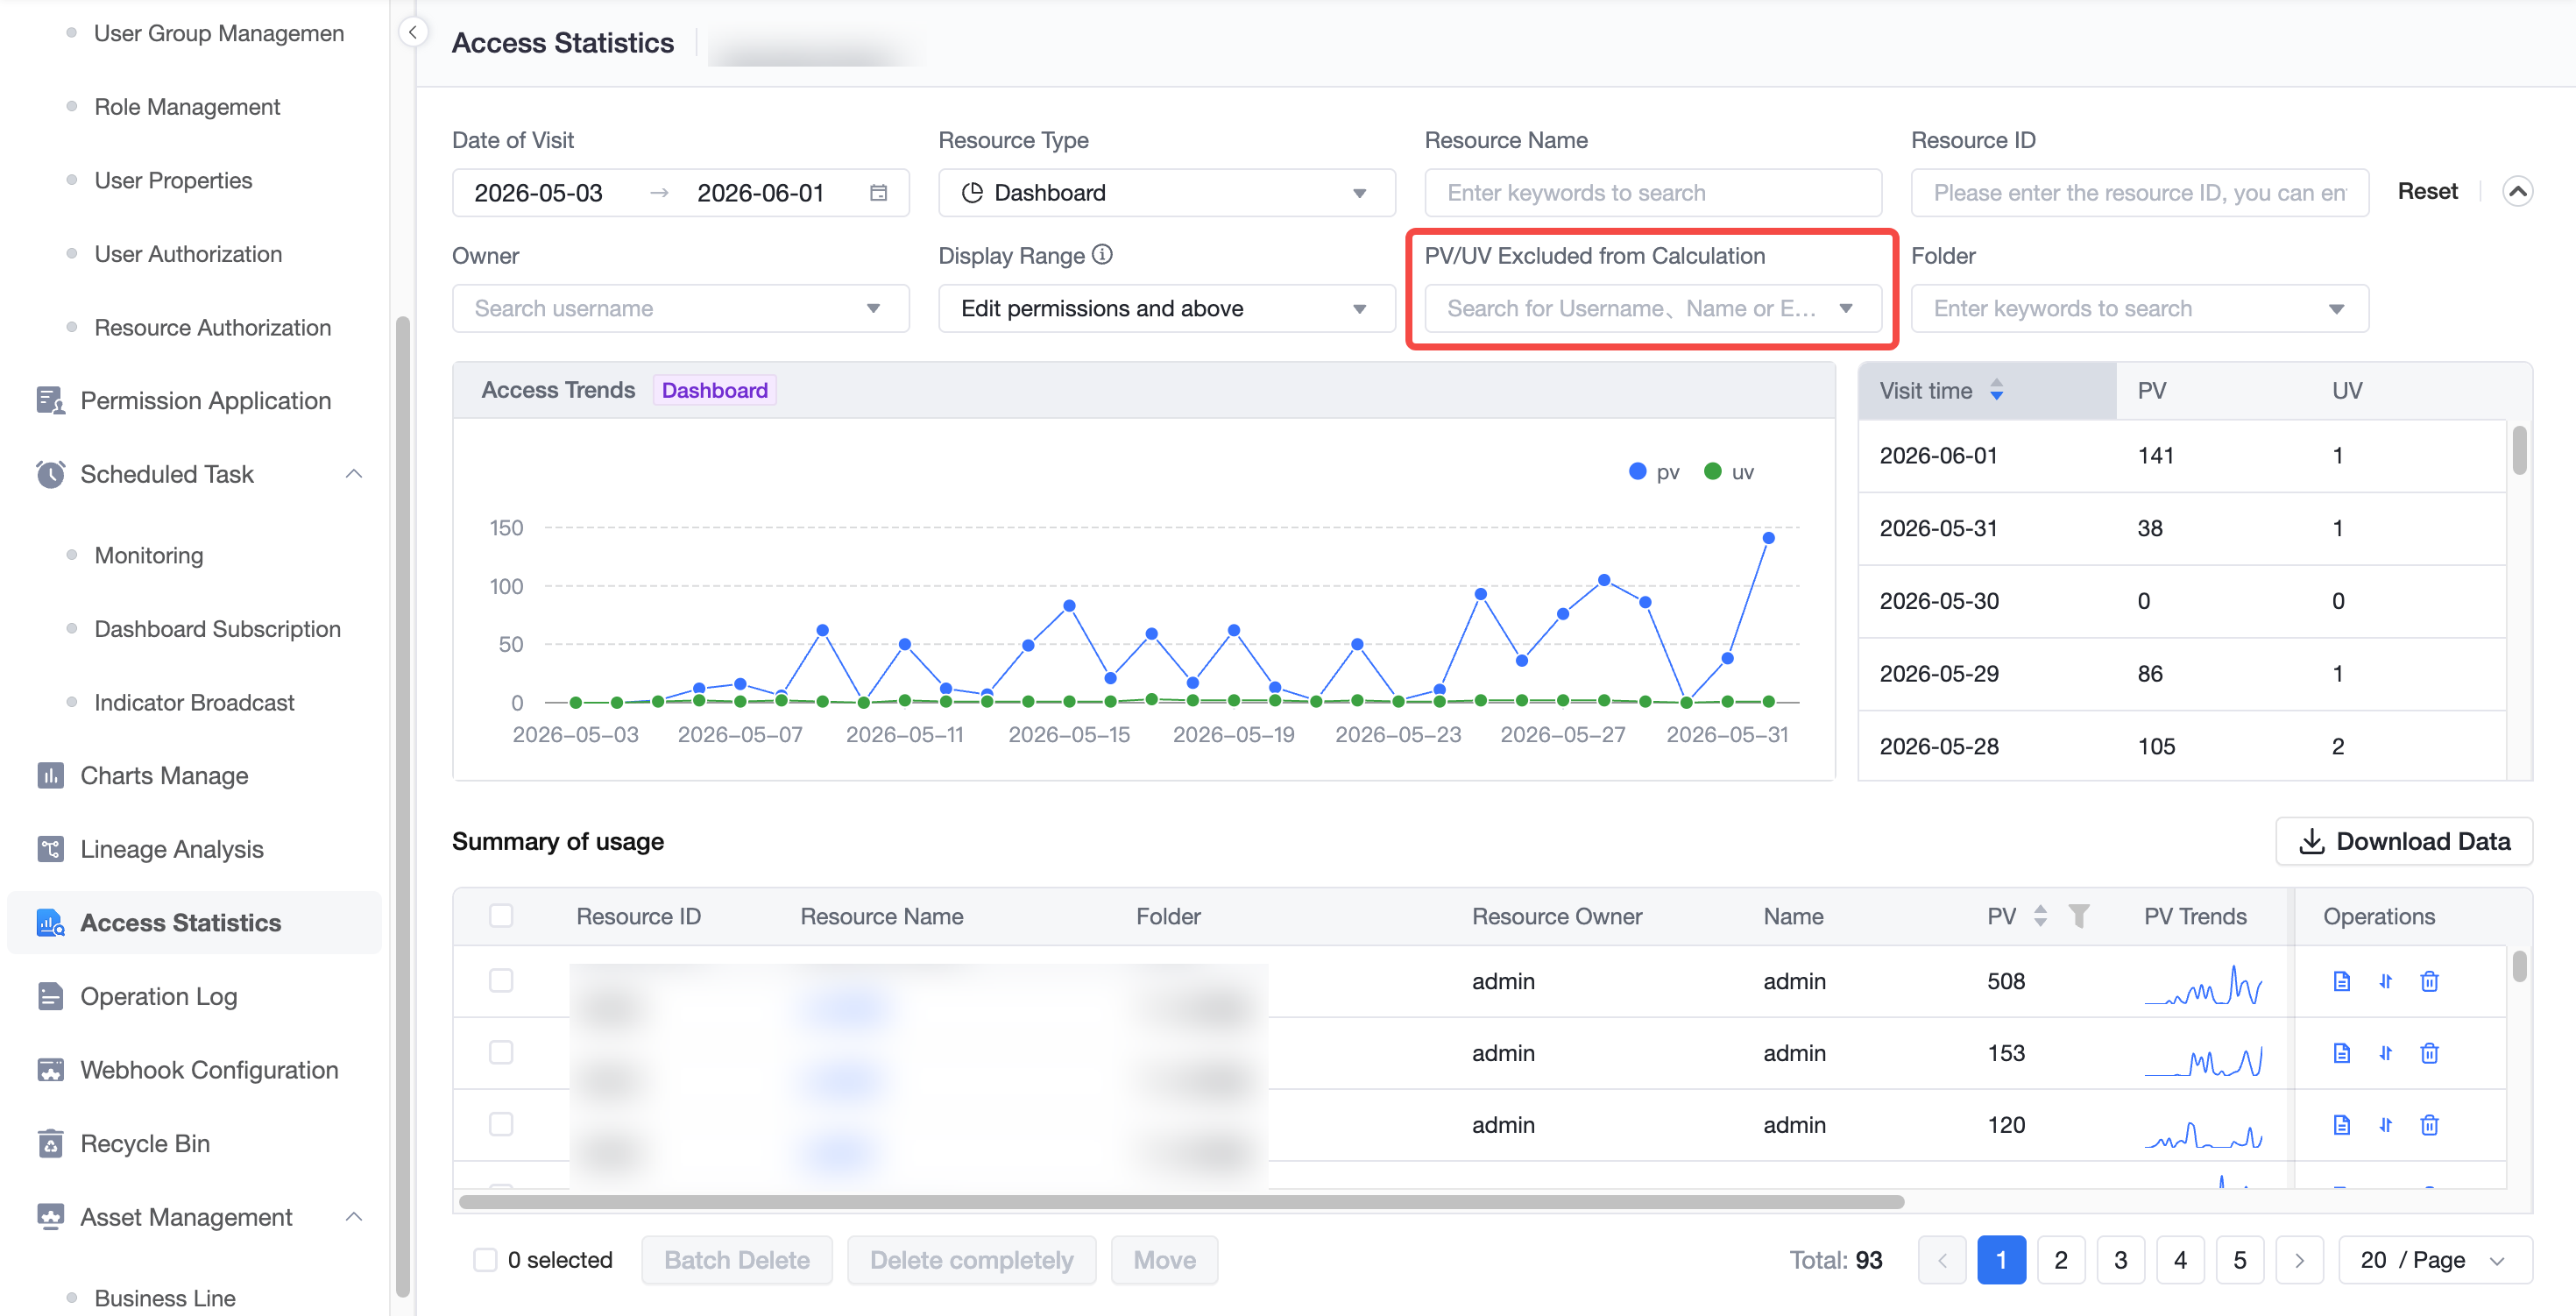Collapse the sidebar with the arrow icon
This screenshot has height=1316, width=2576.
[x=413, y=32]
